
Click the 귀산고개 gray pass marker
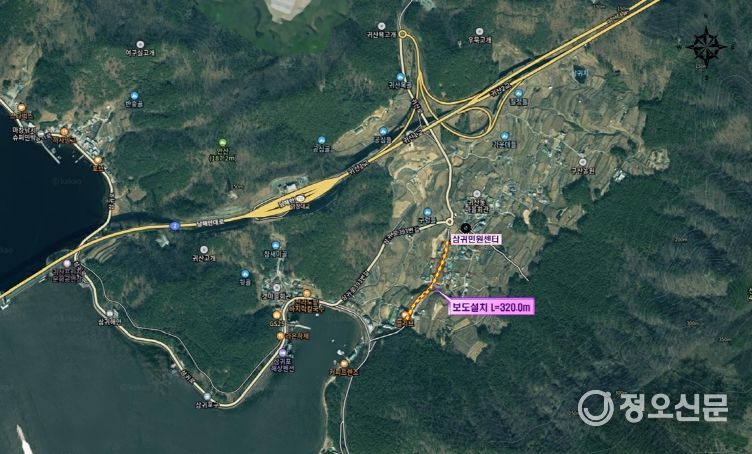(204, 250)
